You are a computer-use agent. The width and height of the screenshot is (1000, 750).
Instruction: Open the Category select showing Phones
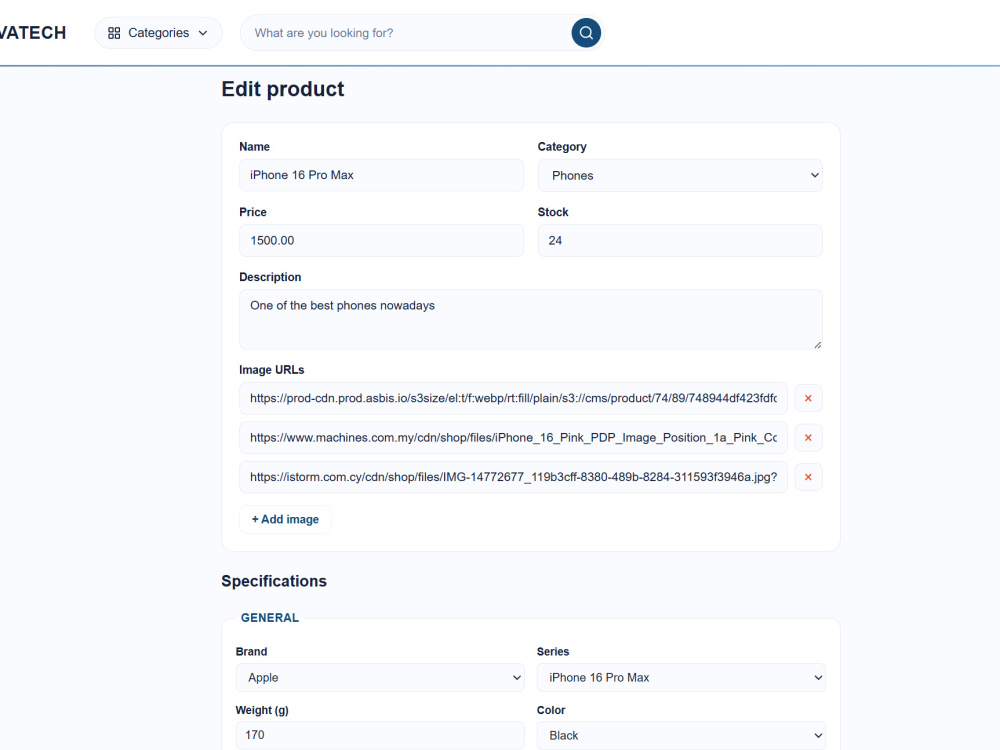tap(680, 175)
